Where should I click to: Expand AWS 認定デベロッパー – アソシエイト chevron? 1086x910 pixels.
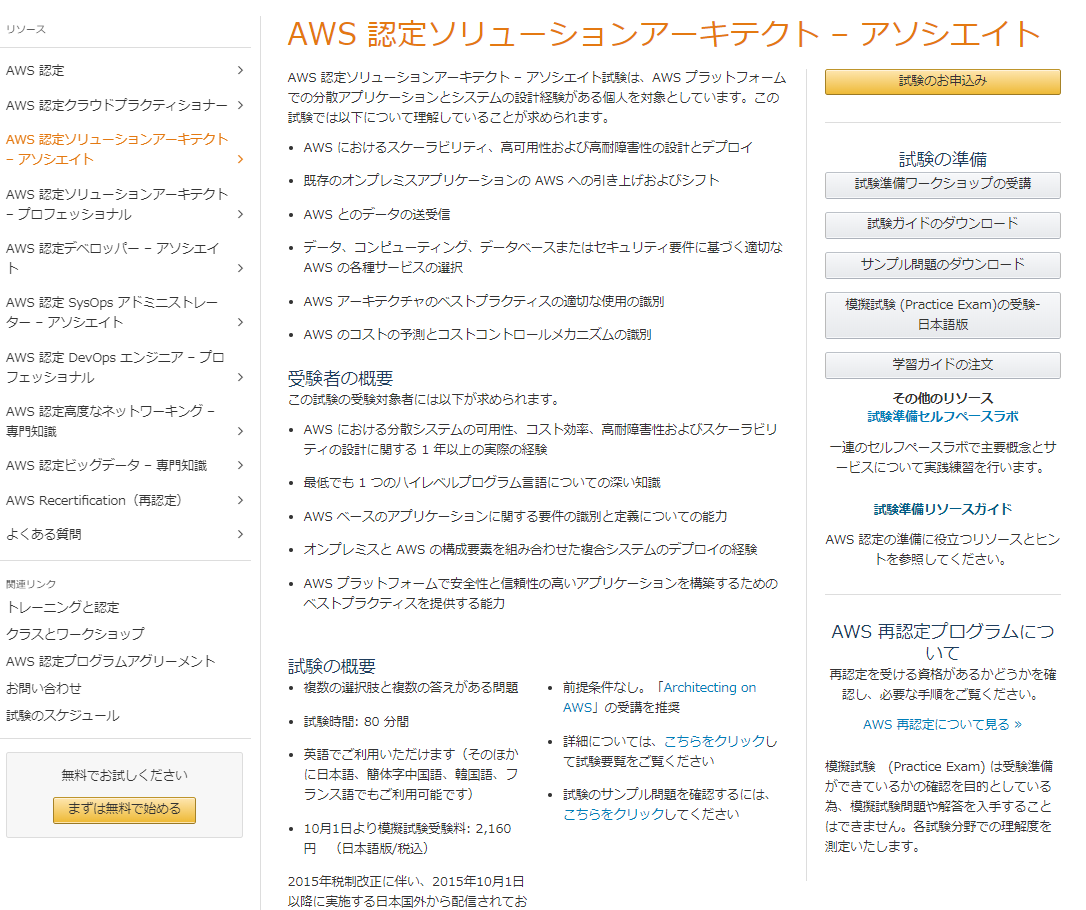tap(240, 268)
